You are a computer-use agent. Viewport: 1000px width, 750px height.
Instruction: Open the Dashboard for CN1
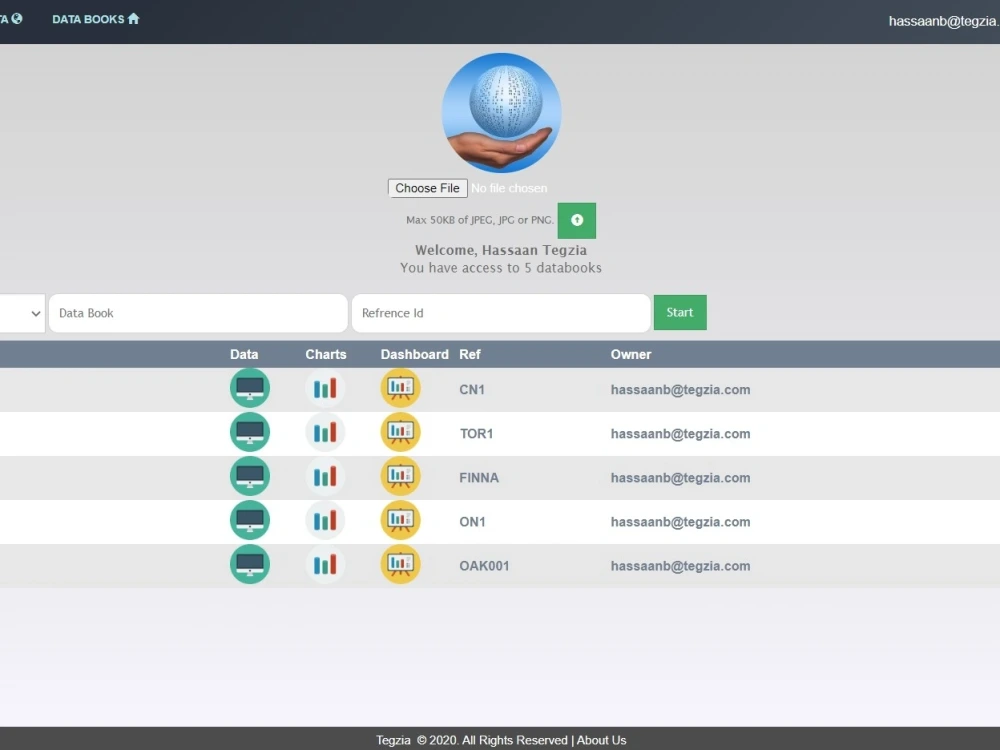(x=400, y=388)
